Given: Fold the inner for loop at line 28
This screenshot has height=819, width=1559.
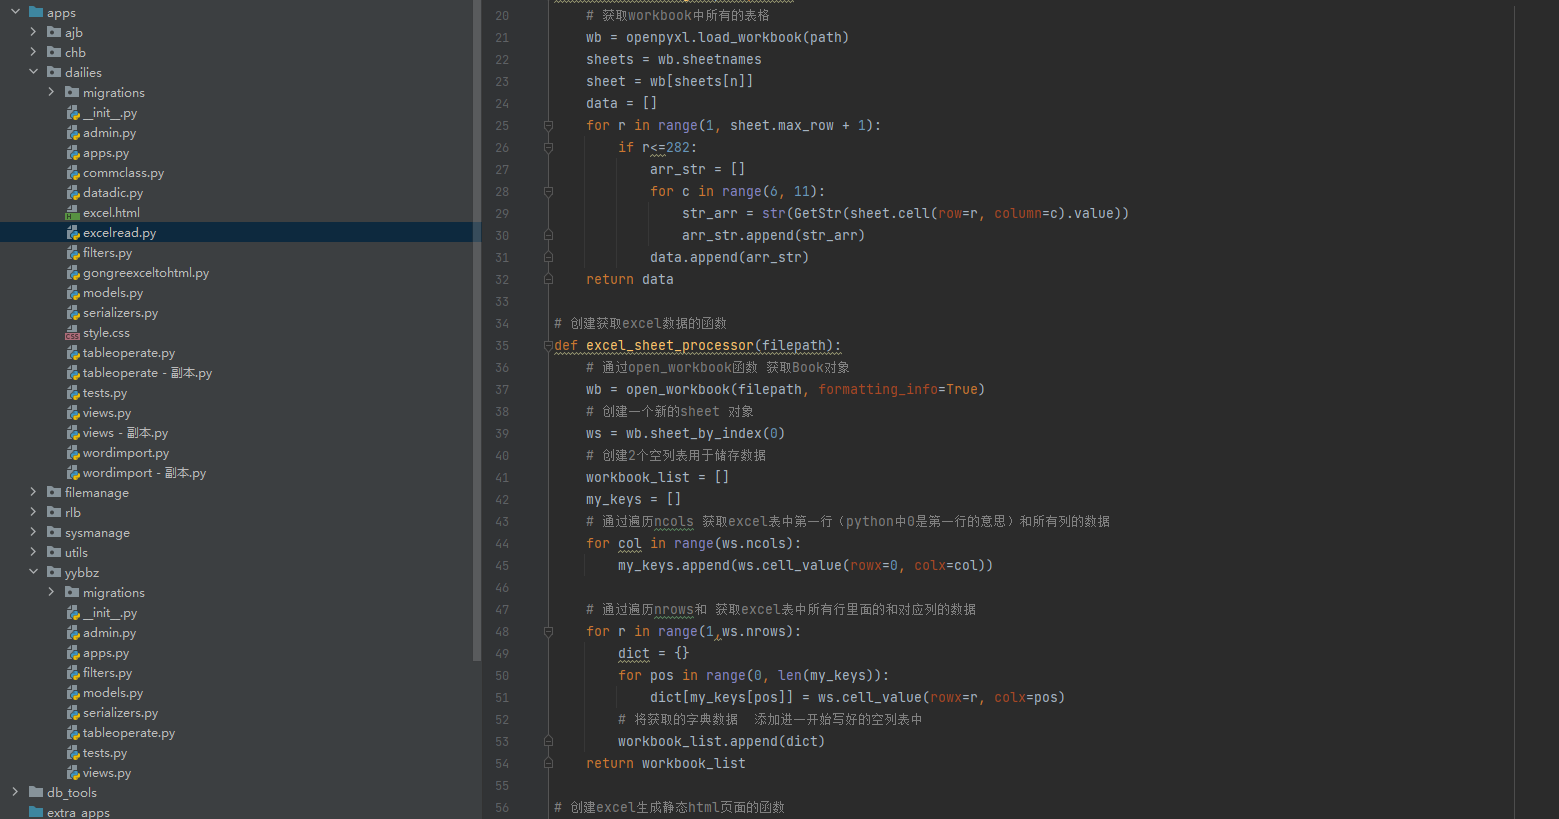Looking at the screenshot, I should tap(548, 191).
